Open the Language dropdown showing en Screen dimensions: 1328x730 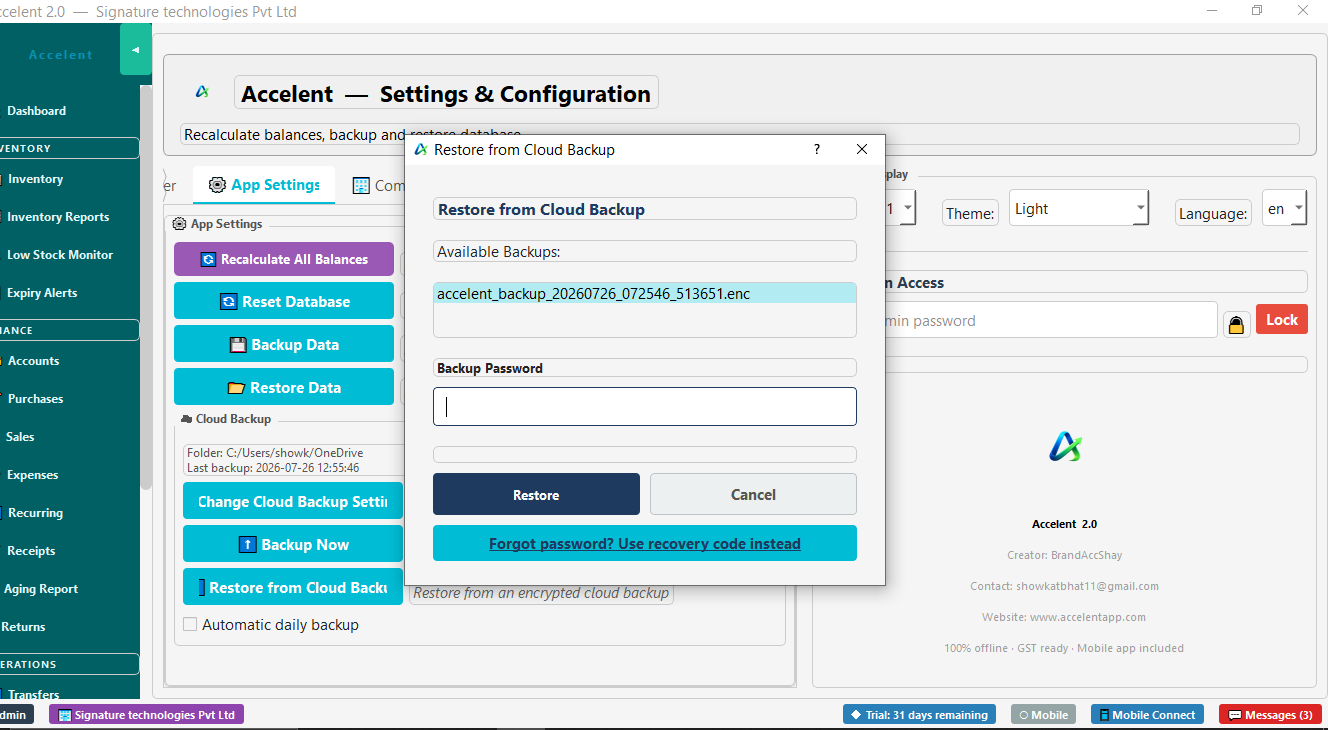click(1284, 208)
